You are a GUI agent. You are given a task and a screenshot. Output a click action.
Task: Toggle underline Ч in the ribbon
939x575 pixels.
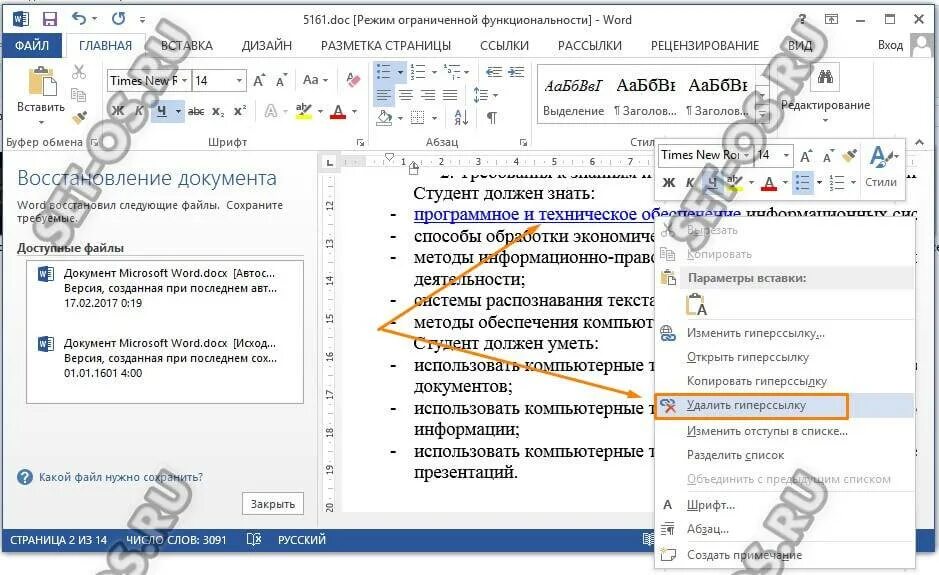click(x=162, y=111)
